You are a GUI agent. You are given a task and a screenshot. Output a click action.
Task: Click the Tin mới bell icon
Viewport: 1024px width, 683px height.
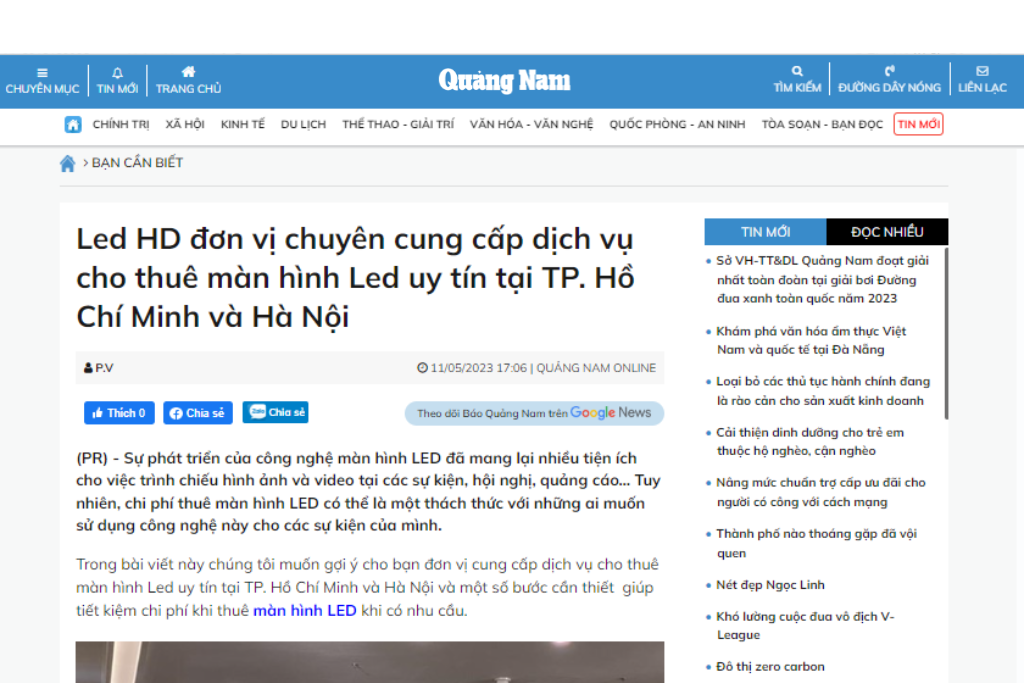[117, 73]
